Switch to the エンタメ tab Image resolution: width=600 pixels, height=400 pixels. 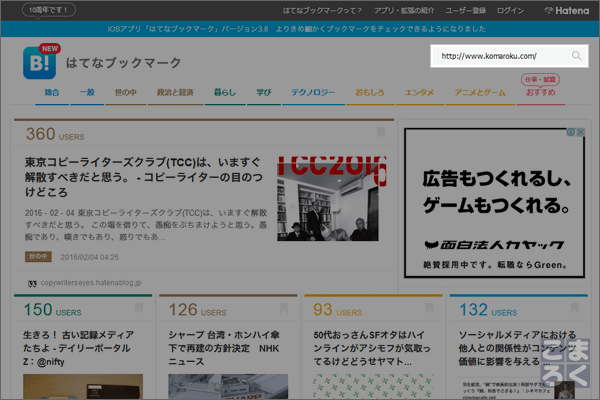click(420, 92)
